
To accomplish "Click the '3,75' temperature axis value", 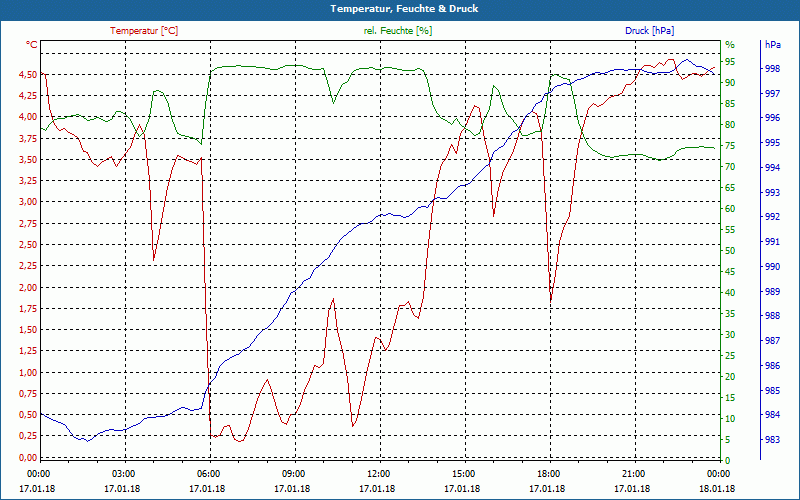I will pos(28,138).
